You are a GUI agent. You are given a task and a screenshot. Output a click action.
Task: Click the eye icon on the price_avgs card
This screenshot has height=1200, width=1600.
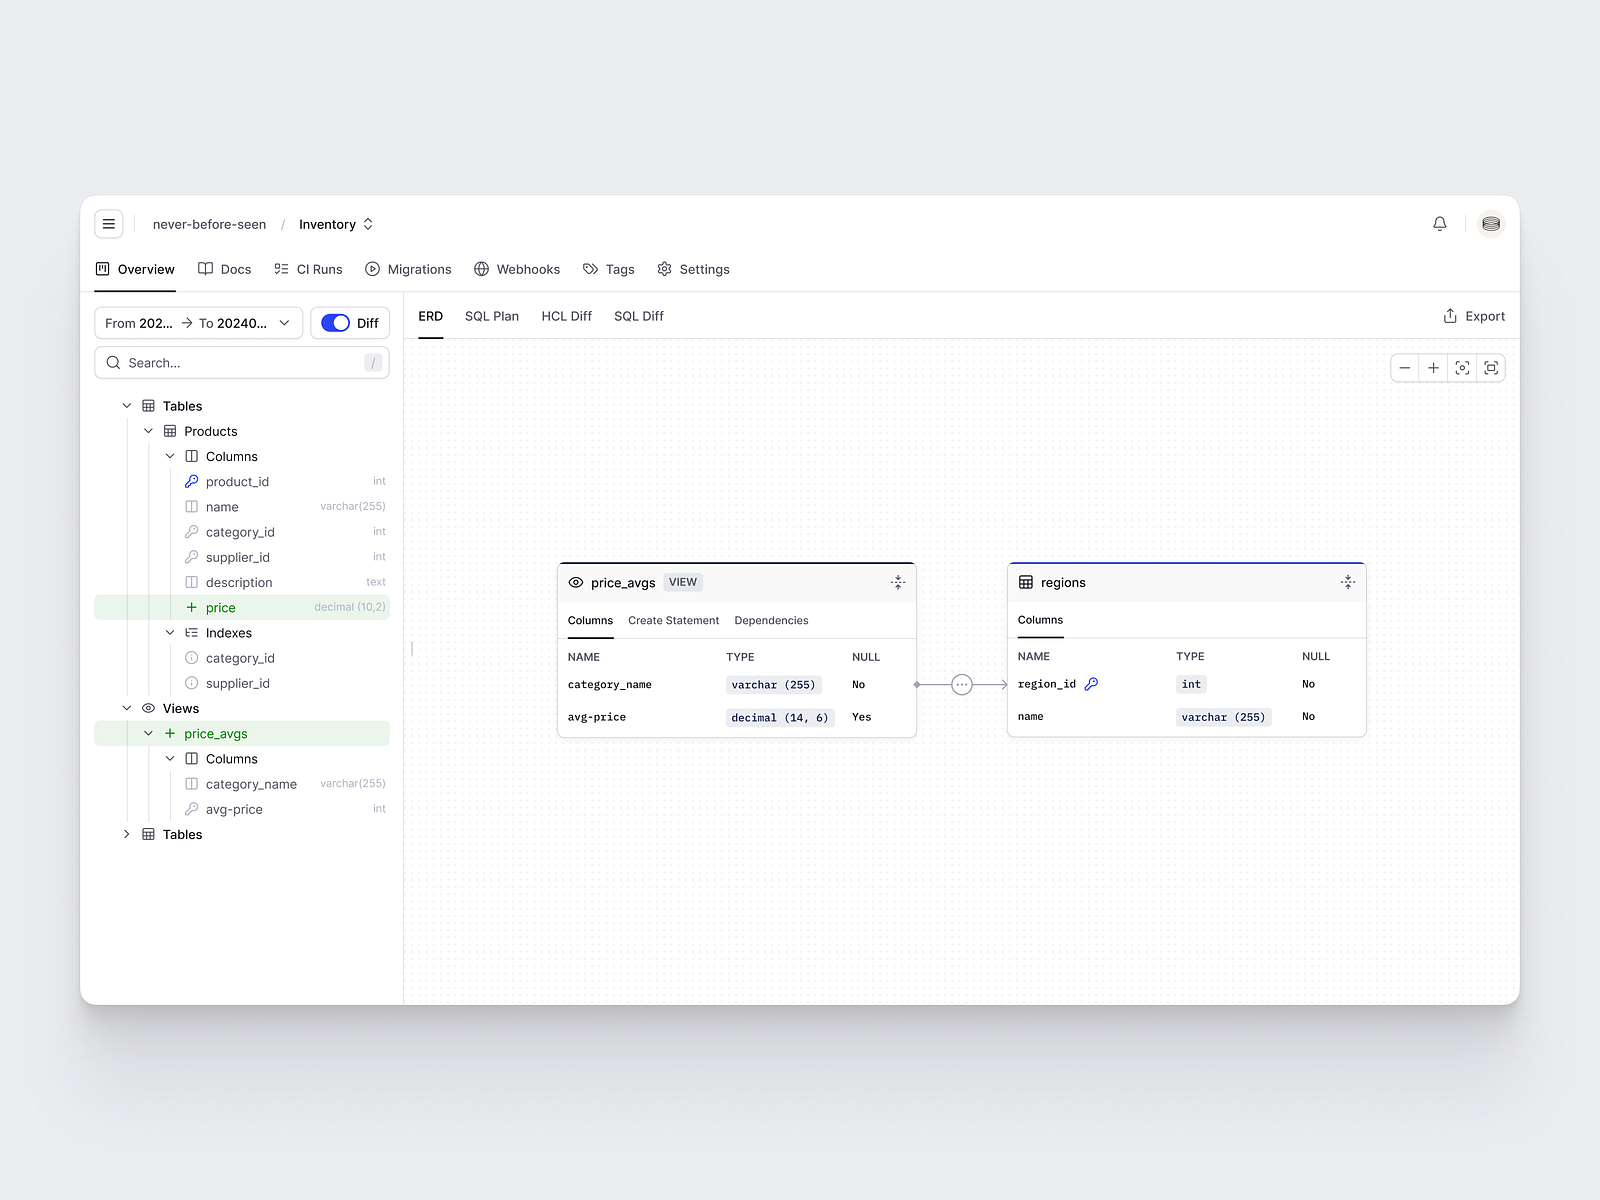click(574, 581)
